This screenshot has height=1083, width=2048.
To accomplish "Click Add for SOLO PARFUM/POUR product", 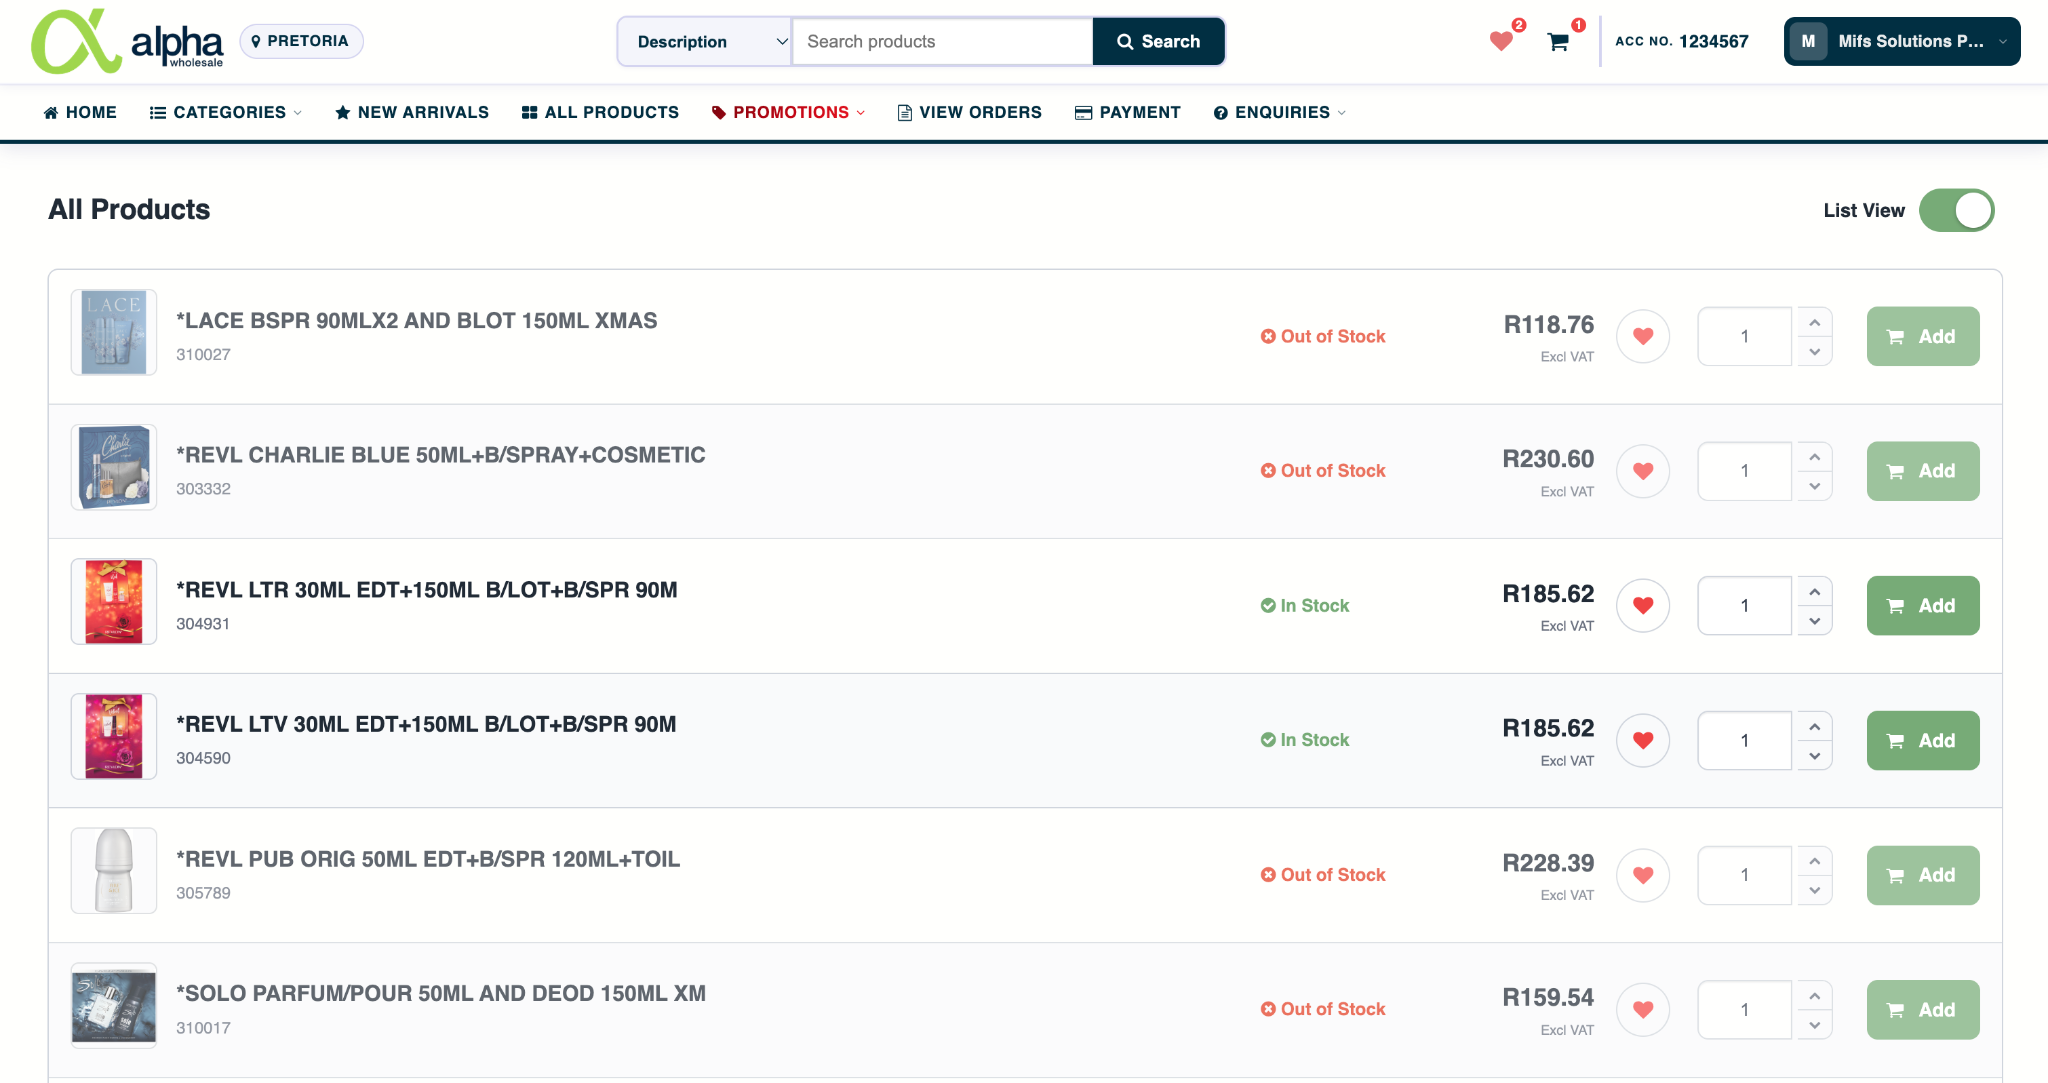I will 1922,1009.
